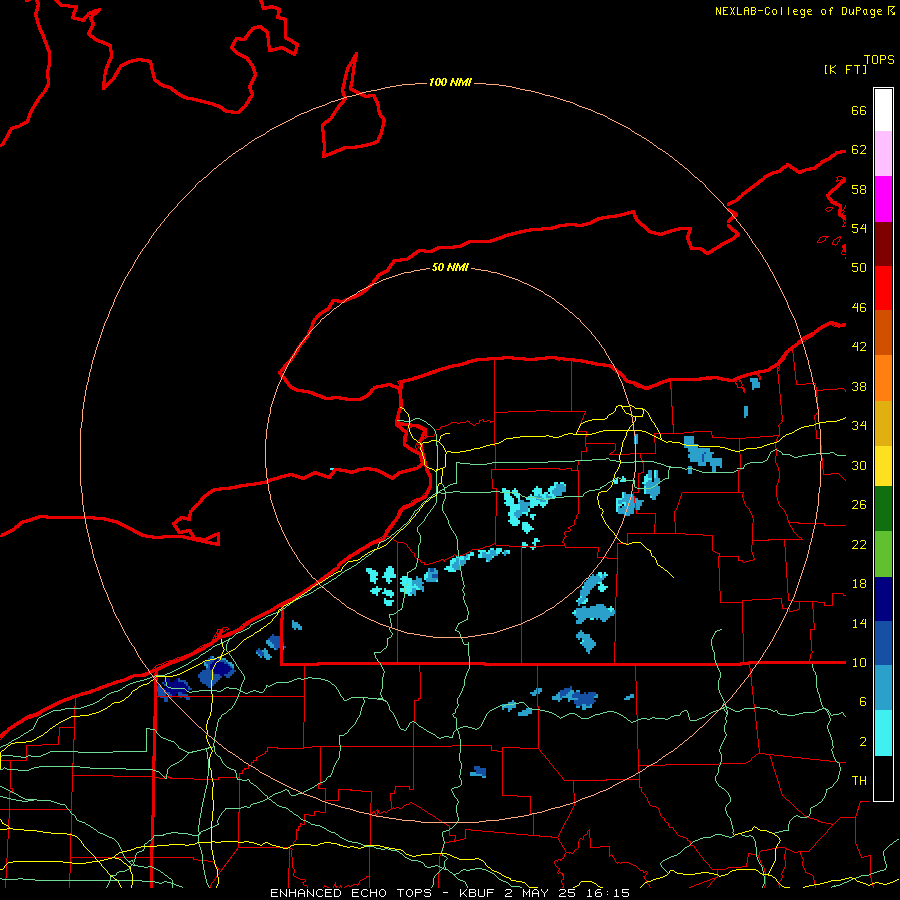This screenshot has height=900, width=900.
Task: Click the legend value 50
Action: point(859,268)
